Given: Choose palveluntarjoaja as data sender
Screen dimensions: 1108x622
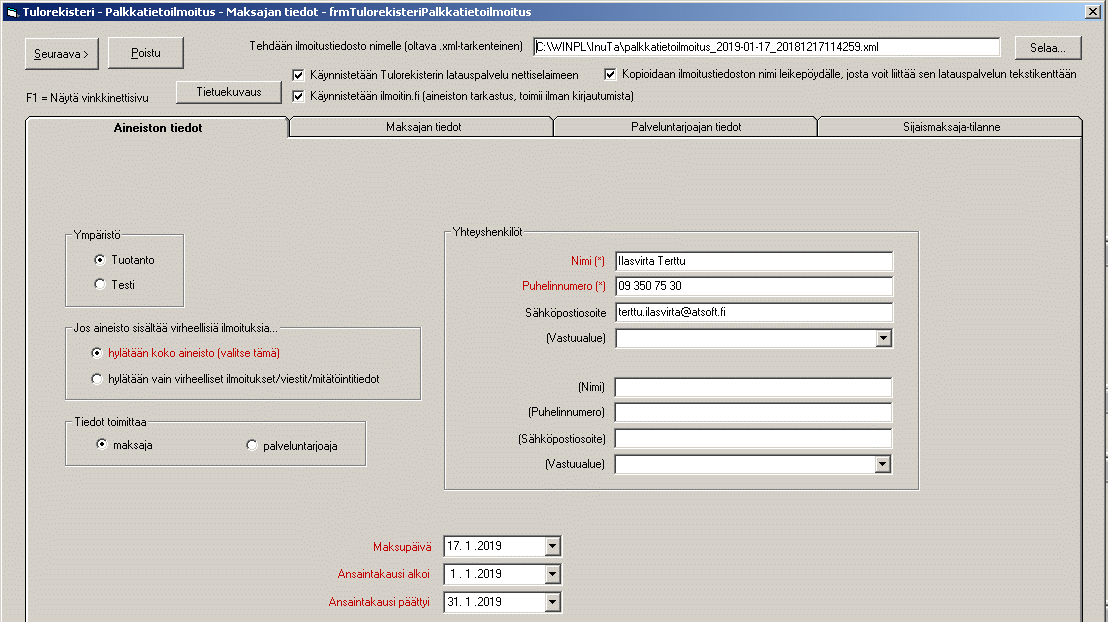Looking at the screenshot, I should coord(252,445).
